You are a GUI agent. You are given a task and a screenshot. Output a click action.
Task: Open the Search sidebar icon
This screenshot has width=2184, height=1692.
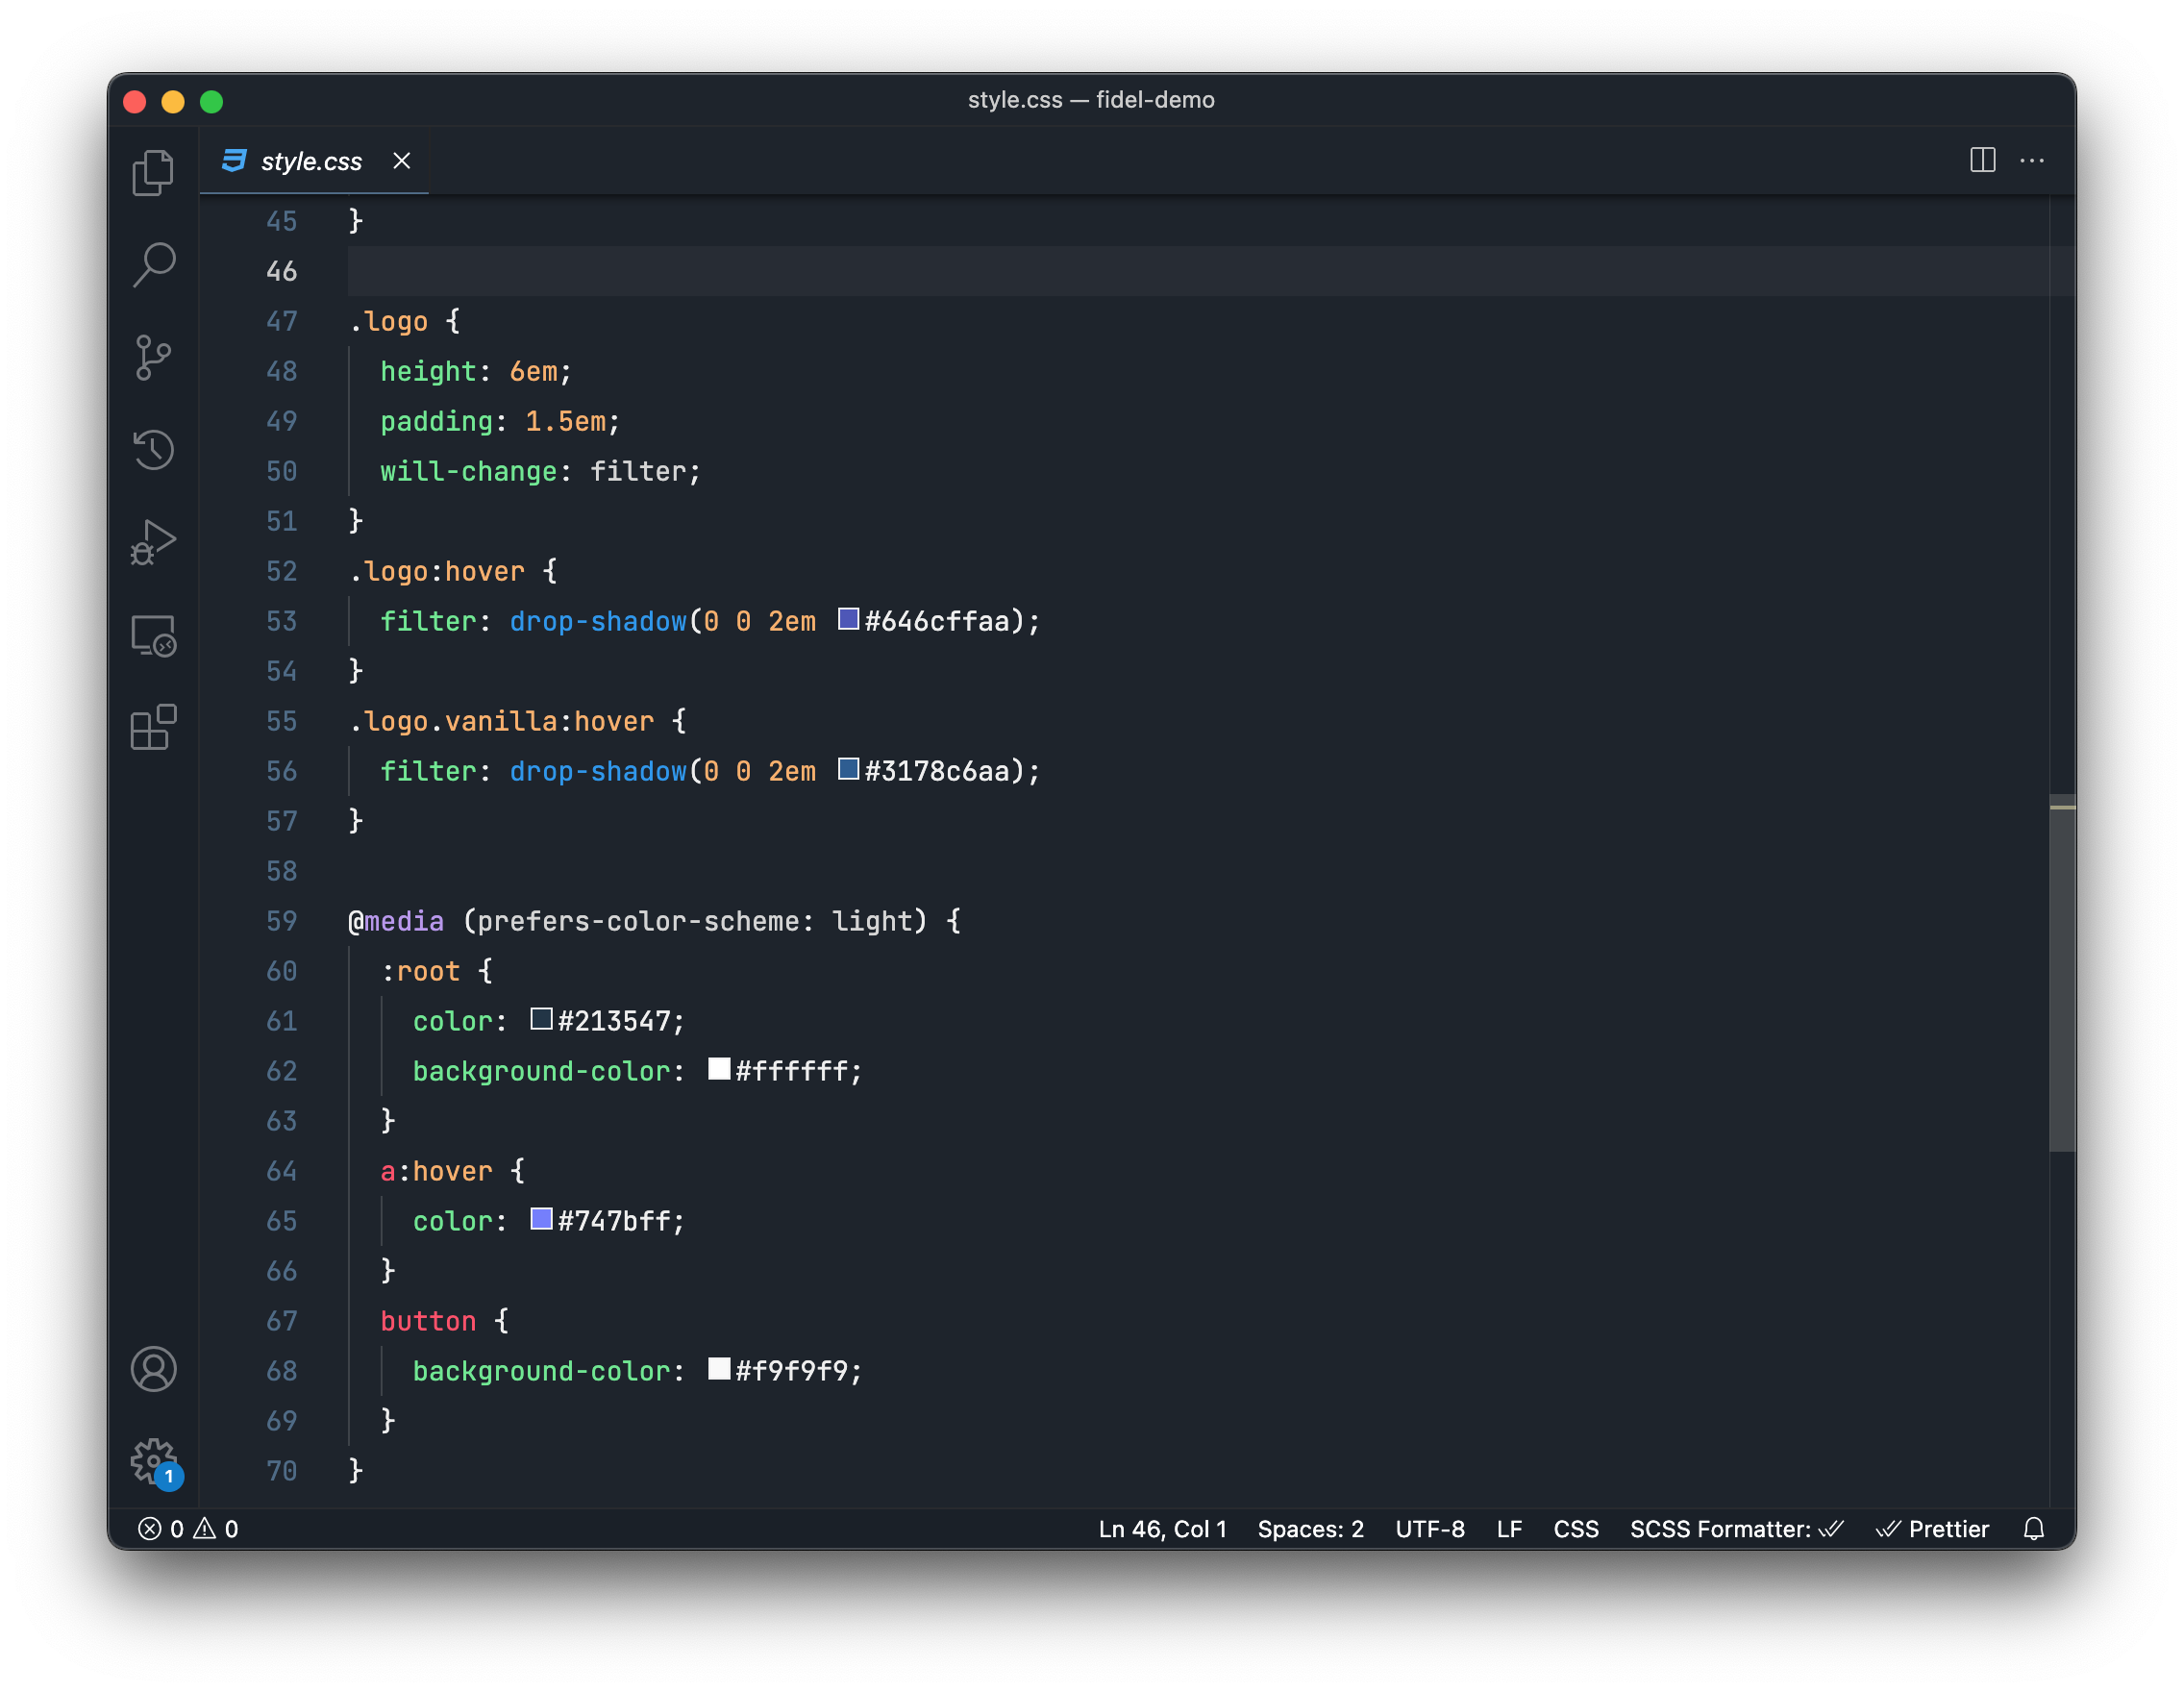click(x=153, y=265)
